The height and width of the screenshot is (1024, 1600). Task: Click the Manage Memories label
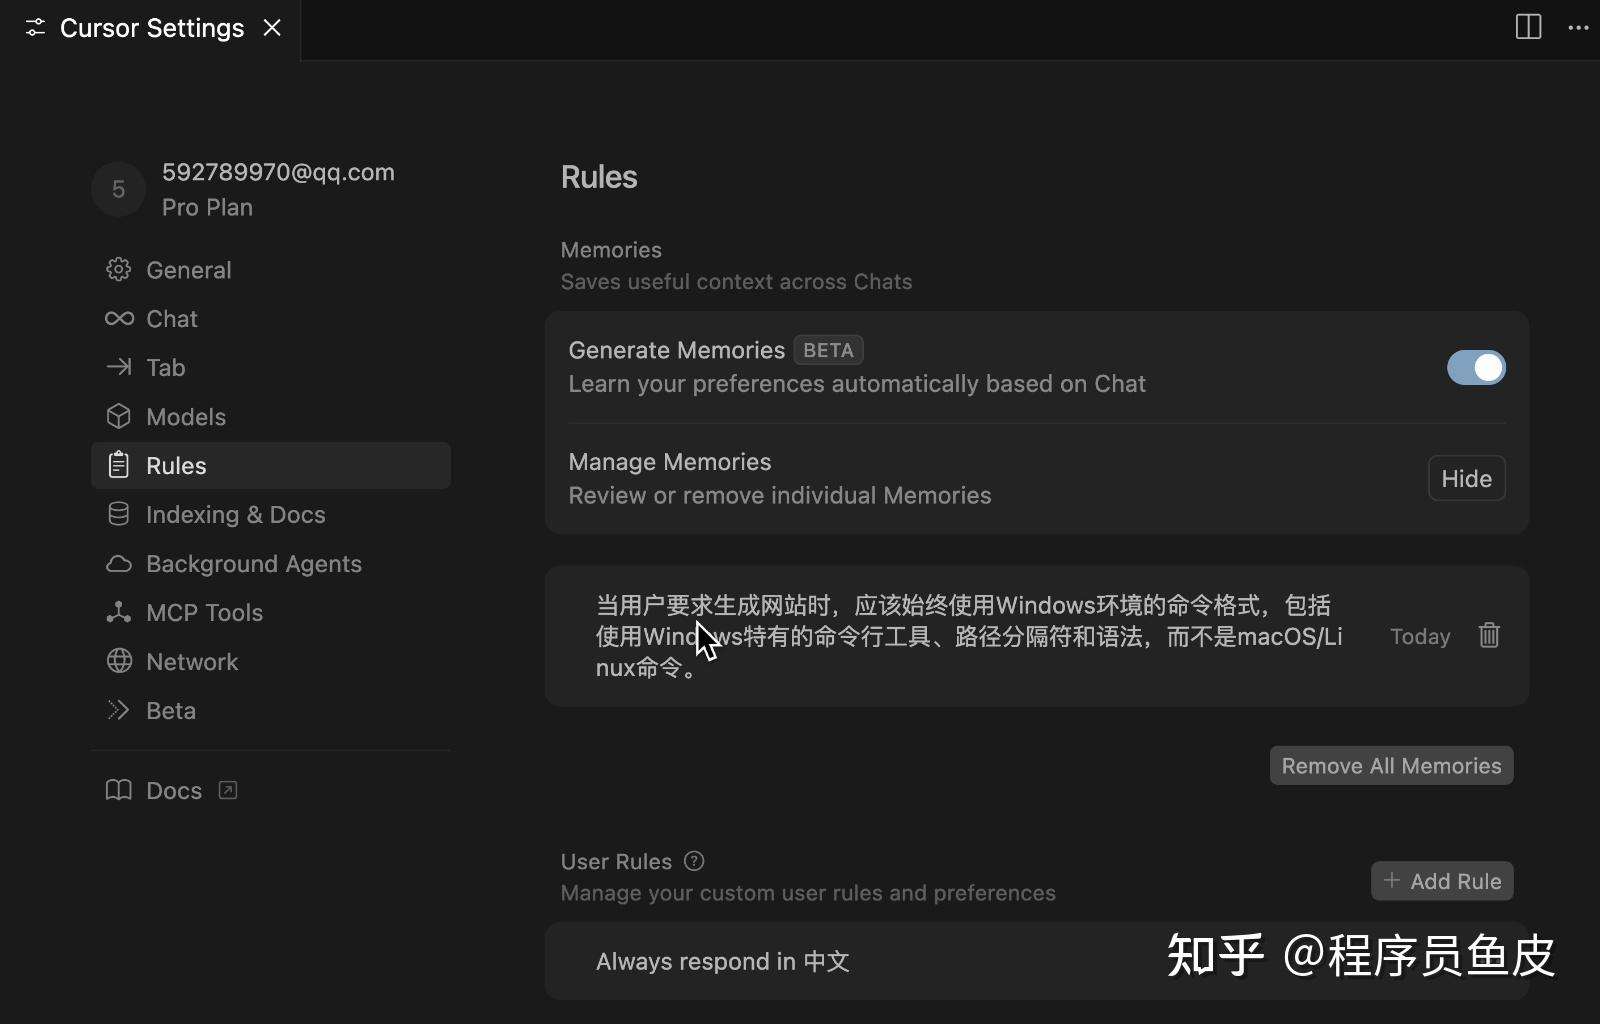(x=670, y=462)
